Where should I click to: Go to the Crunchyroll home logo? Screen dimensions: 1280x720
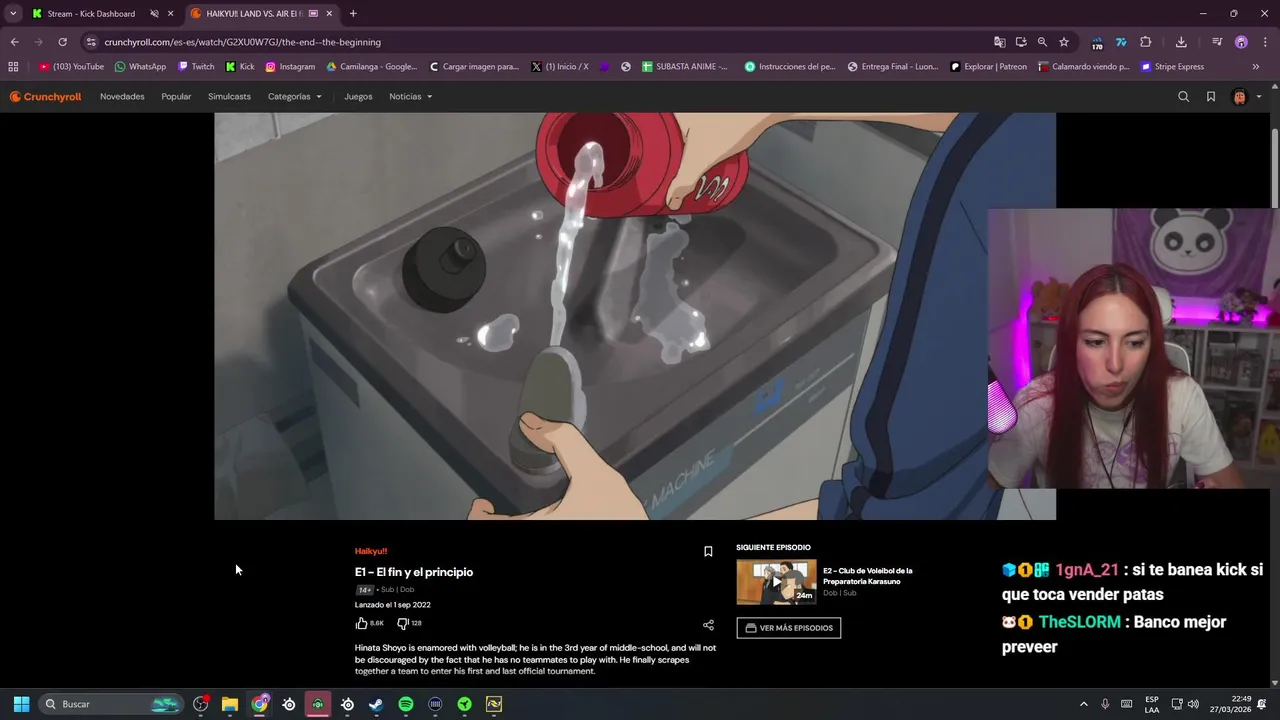click(45, 97)
